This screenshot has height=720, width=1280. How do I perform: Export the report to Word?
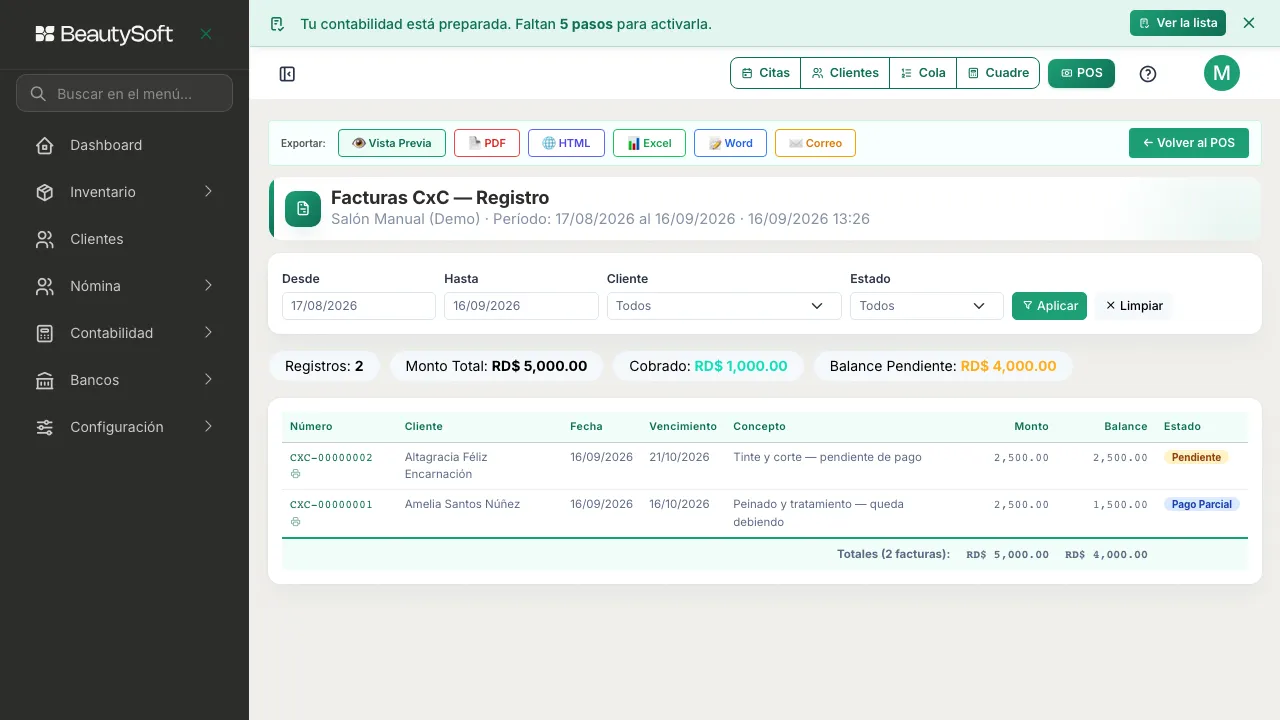tap(730, 143)
